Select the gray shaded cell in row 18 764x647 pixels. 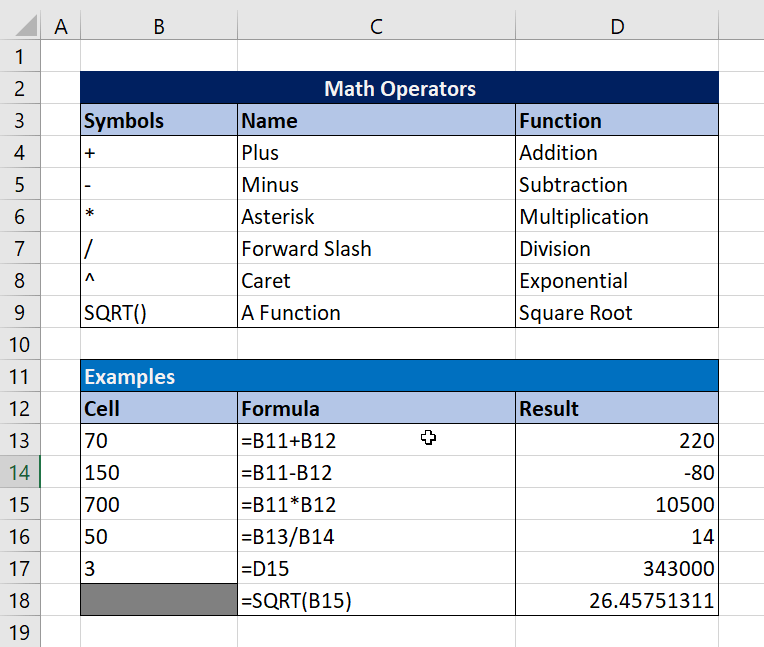coord(158,601)
